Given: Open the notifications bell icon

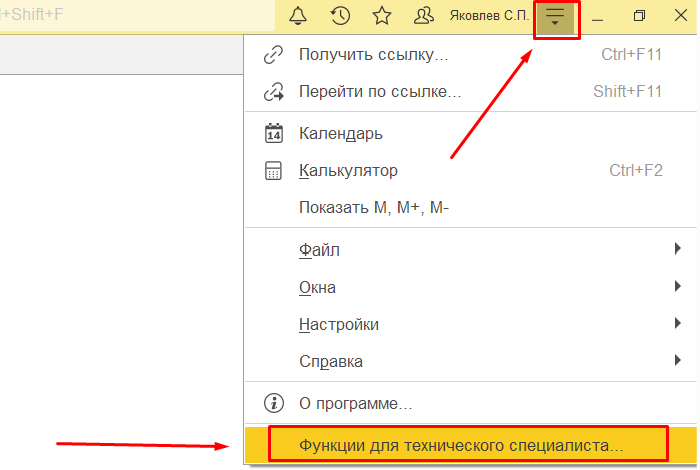Looking at the screenshot, I should [x=298, y=16].
